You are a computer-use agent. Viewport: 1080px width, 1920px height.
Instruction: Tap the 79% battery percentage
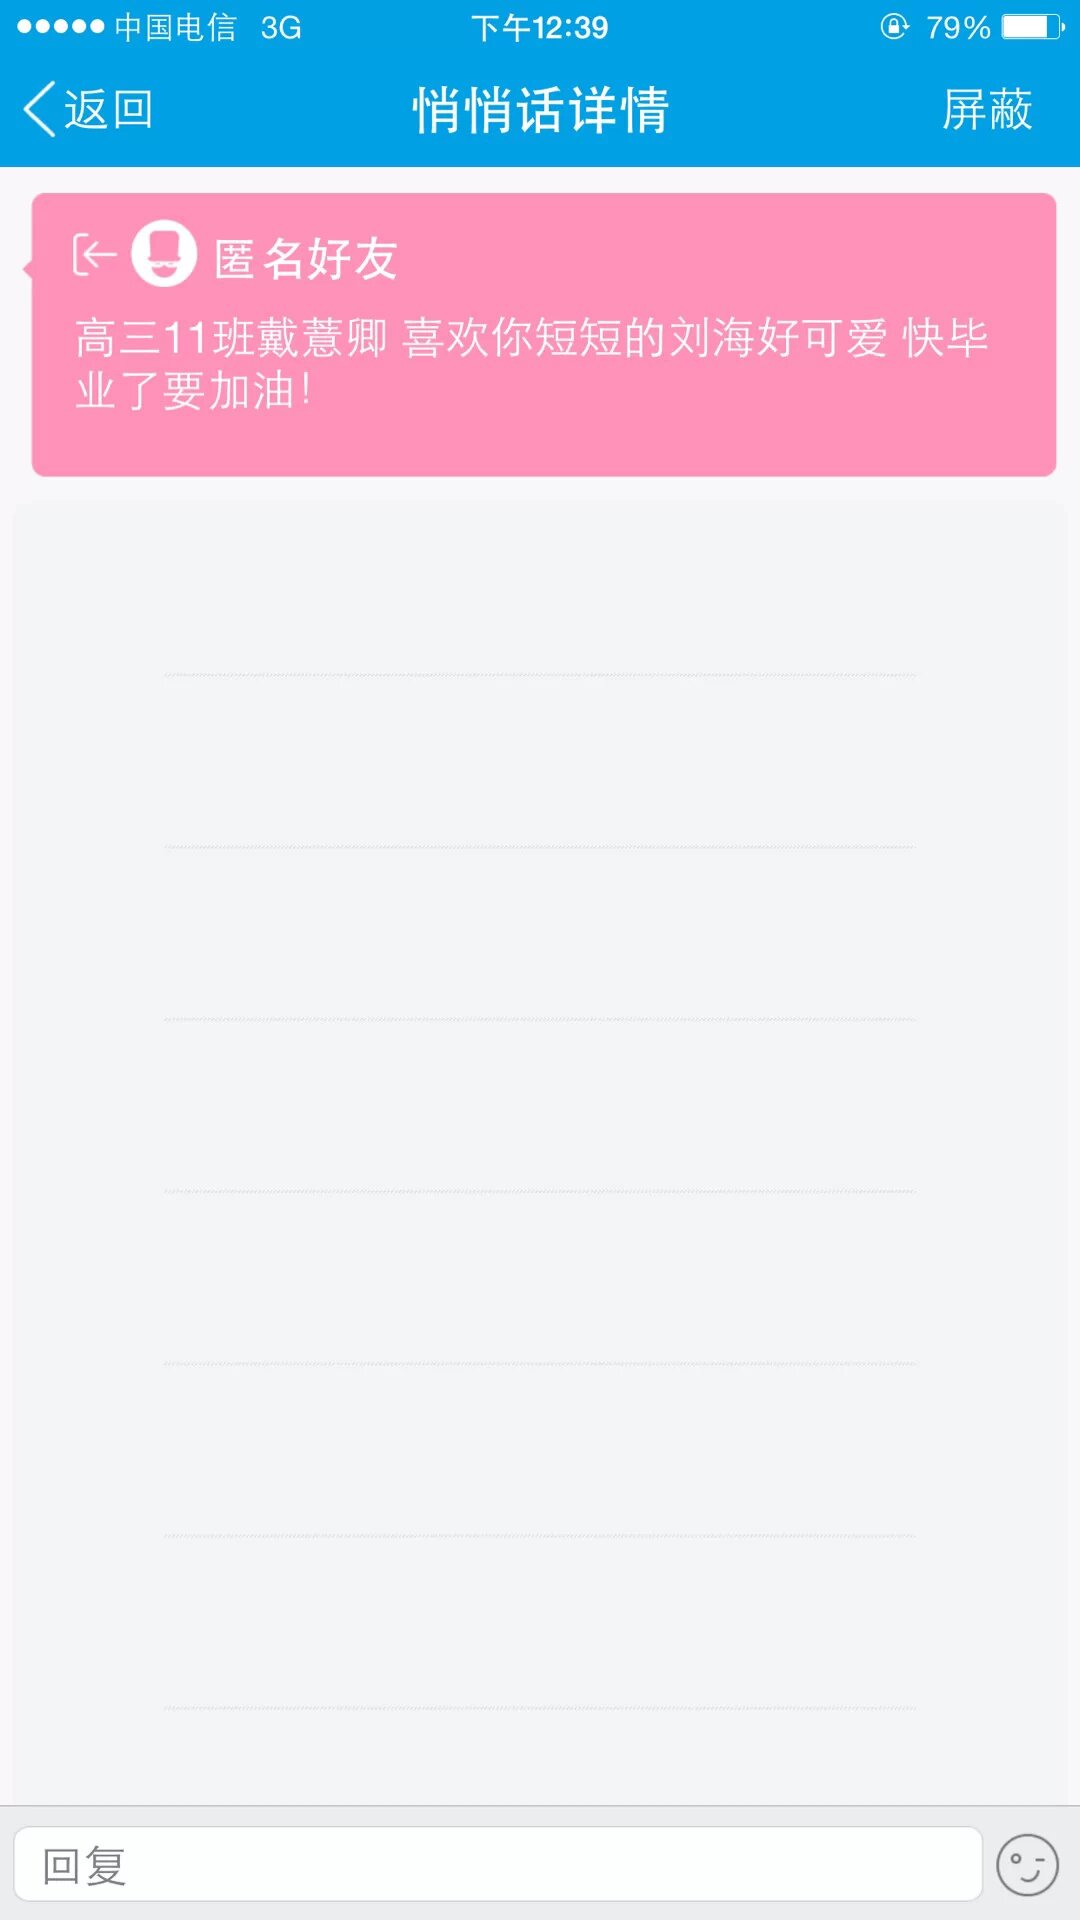[957, 27]
